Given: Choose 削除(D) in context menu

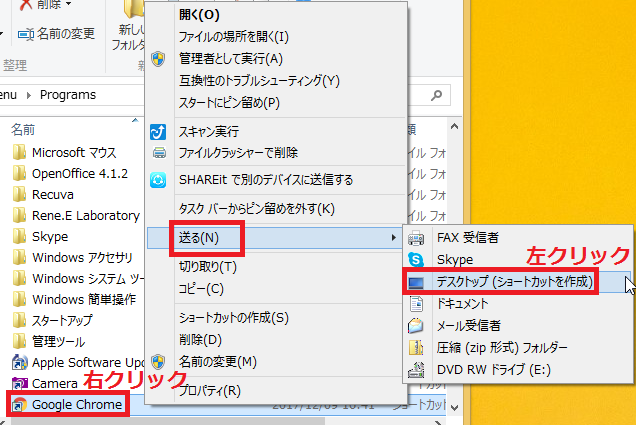Looking at the screenshot, I should (276, 339).
